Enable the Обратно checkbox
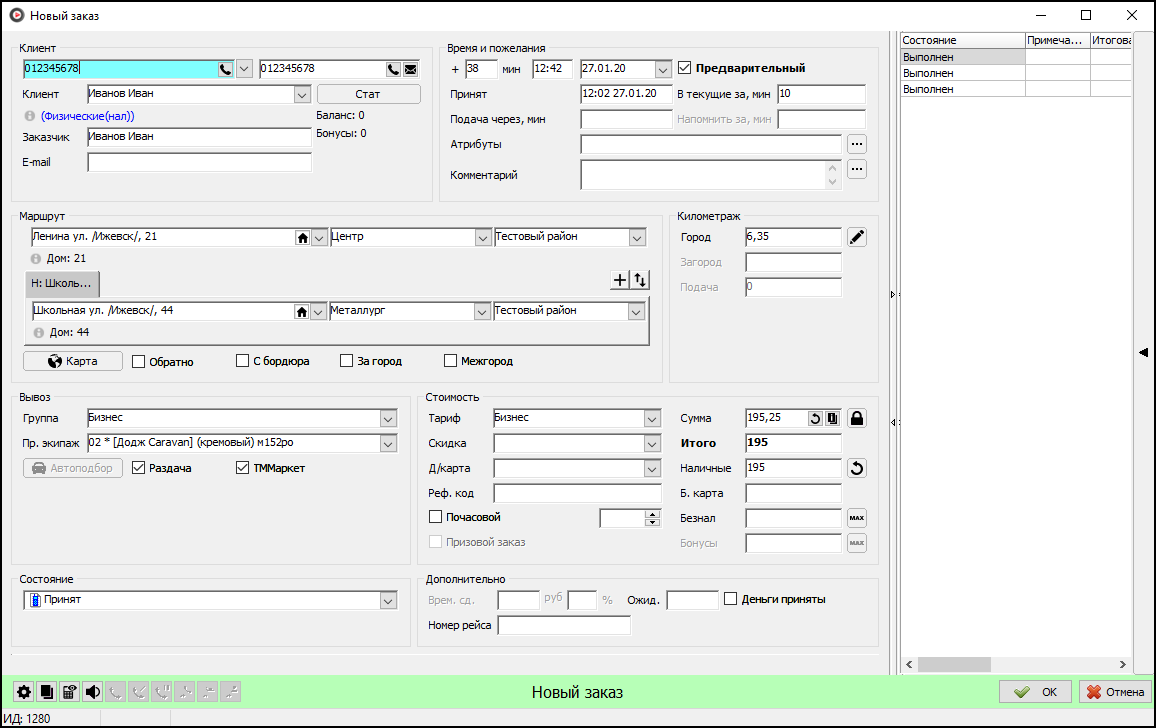Viewport: 1156px width, 728px height. click(139, 361)
